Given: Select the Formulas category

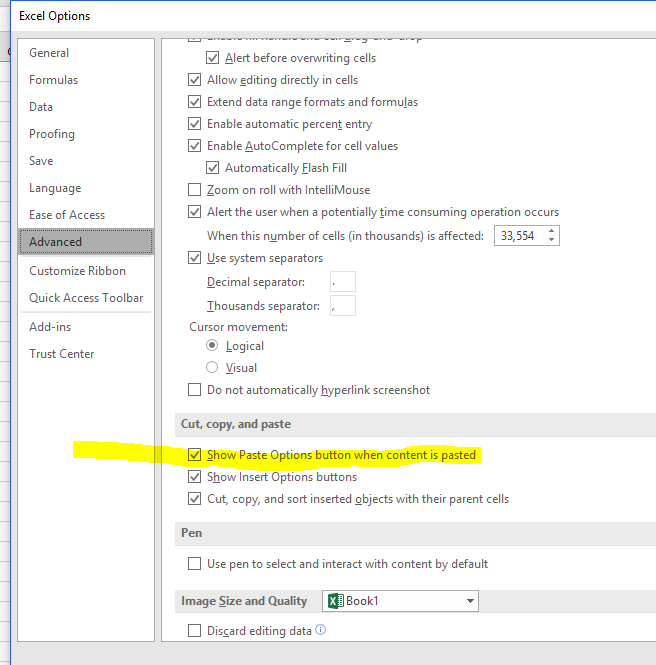Looking at the screenshot, I should point(53,80).
